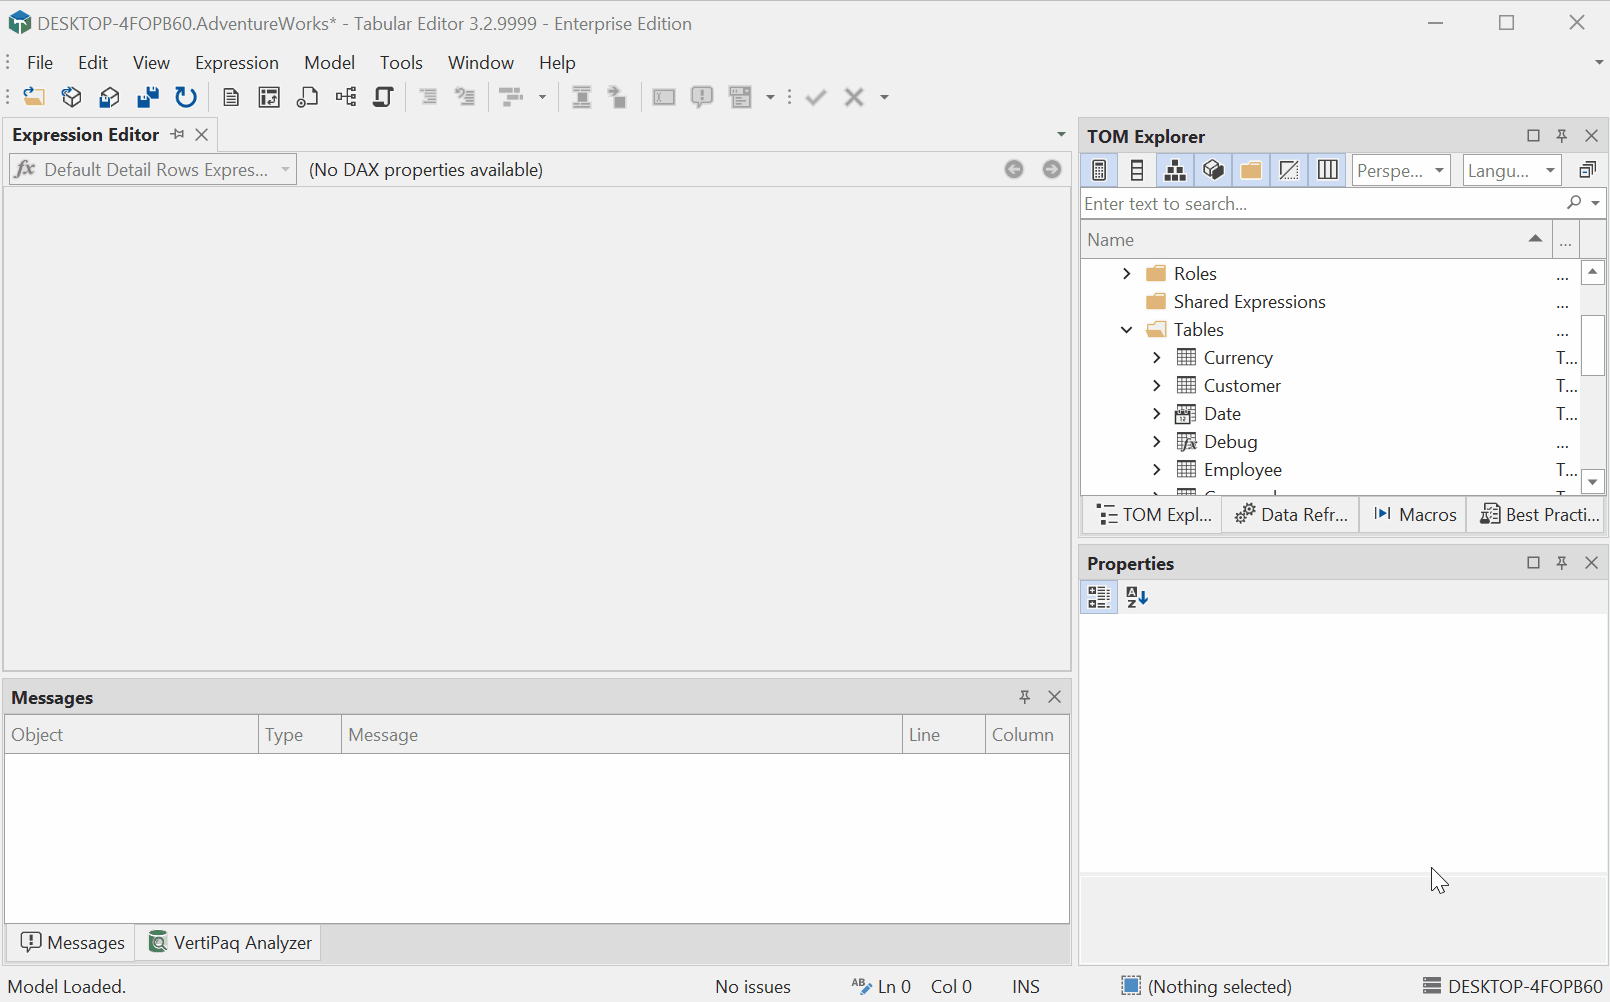Select the Shared Expressions folder
The image size is (1610, 1002).
(x=1249, y=302)
